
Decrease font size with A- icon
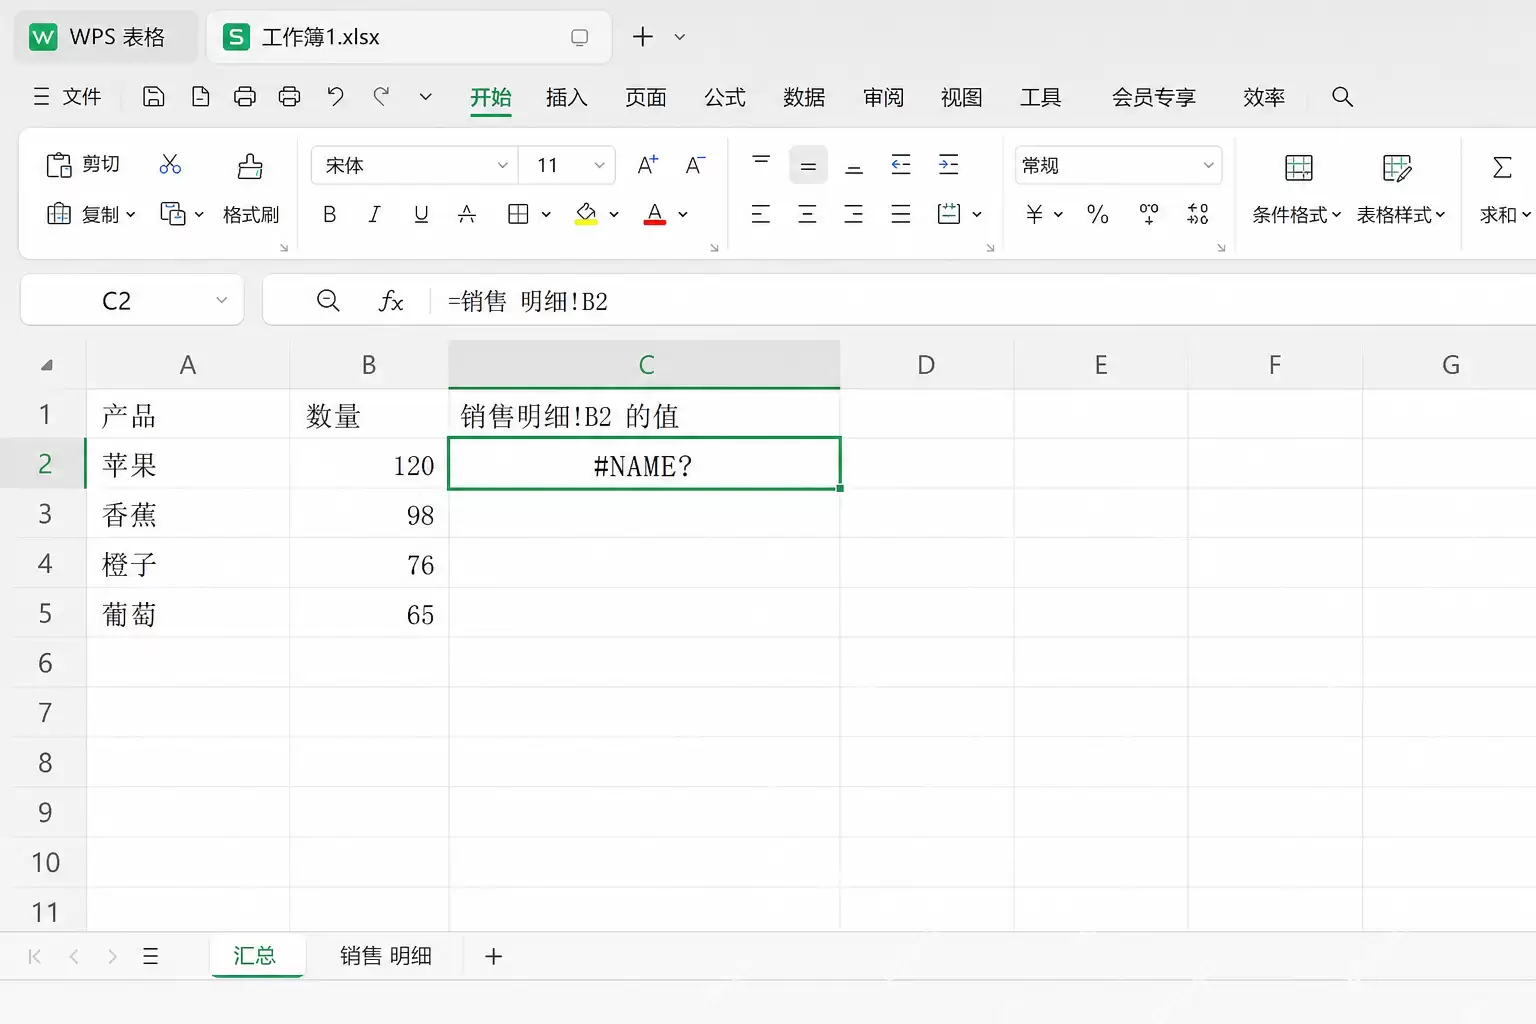[695, 165]
